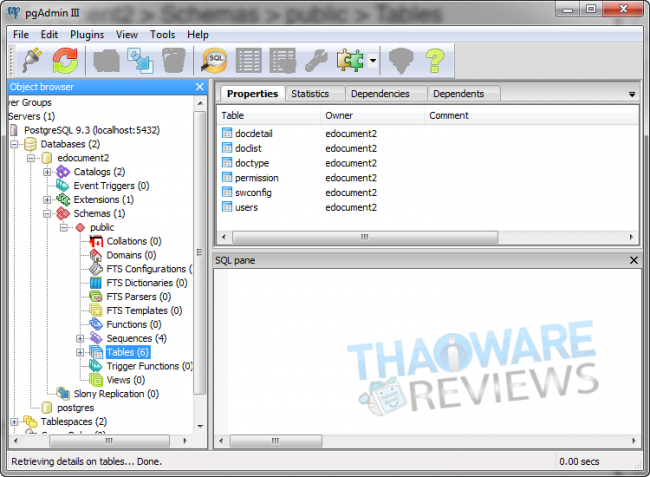650x477 pixels.
Task: Click the Drop object trash icon
Action: click(x=174, y=61)
